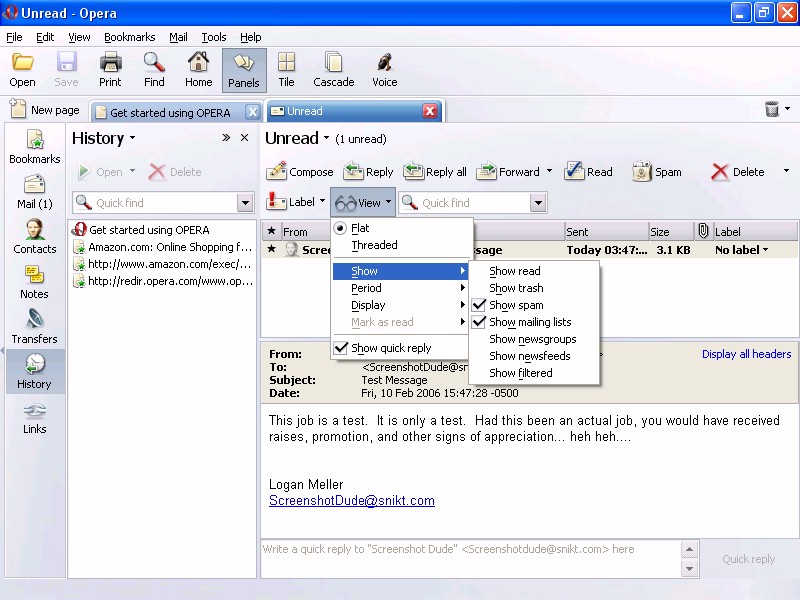This screenshot has height=600, width=800.
Task: Expand the mail Quick find dropdown arrow
Action: 538,203
